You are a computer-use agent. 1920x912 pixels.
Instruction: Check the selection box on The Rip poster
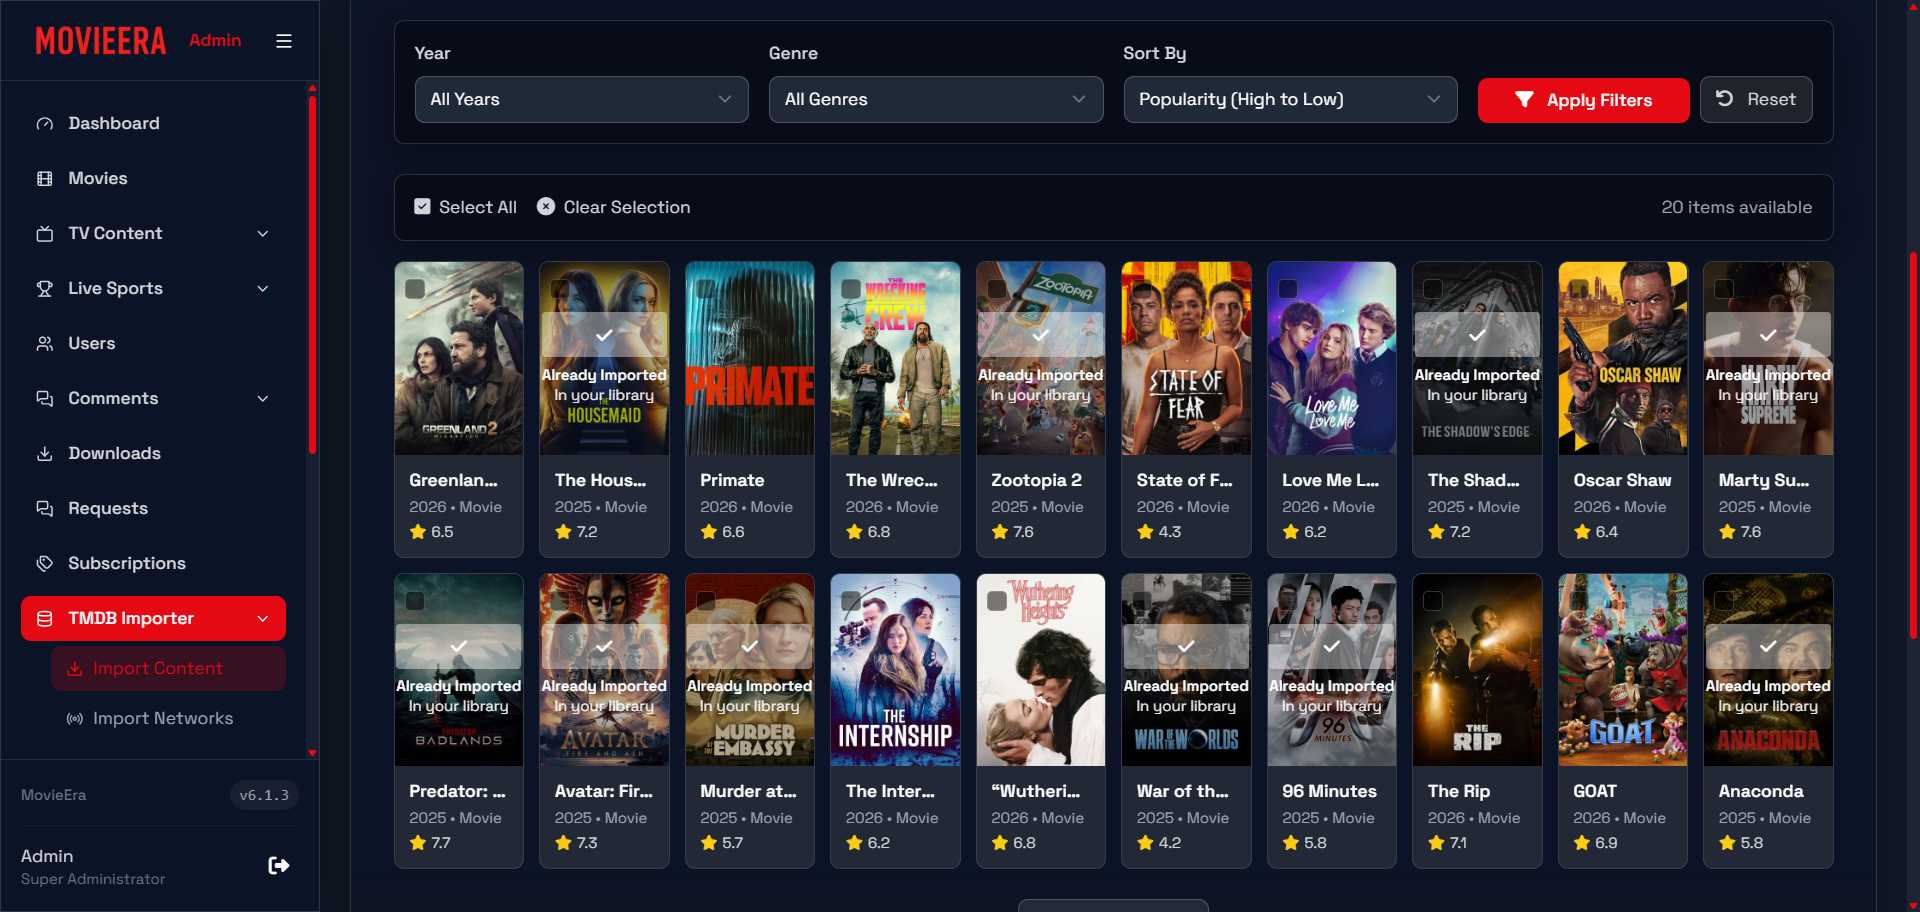pos(1434,600)
